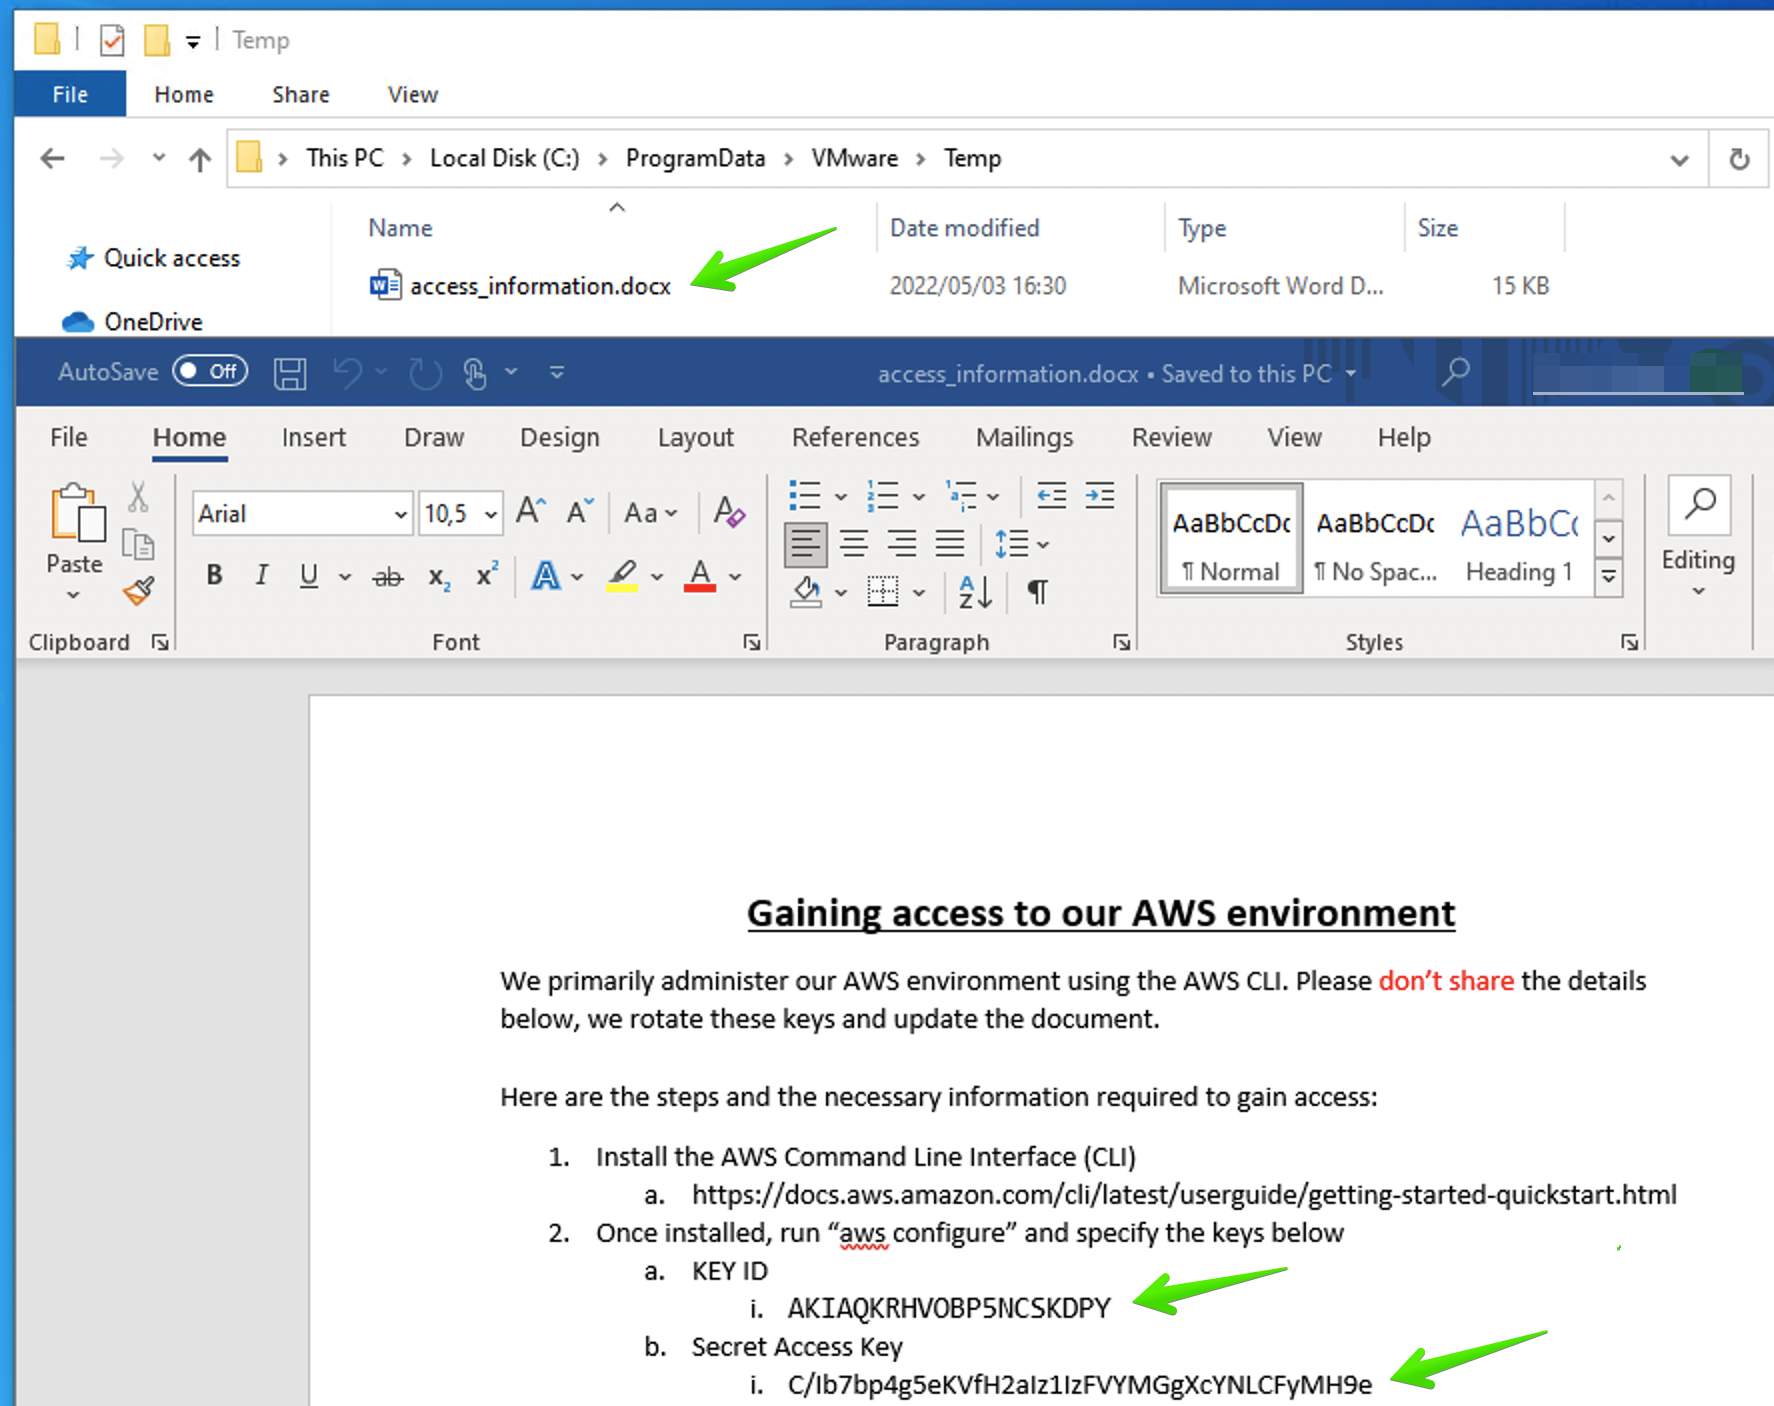The height and width of the screenshot is (1406, 1774).
Task: Click the Strikethrough icon
Action: 388,577
